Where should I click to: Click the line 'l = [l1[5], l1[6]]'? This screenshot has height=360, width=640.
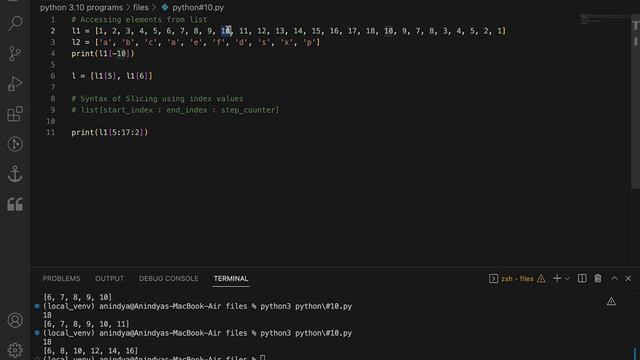pyautogui.click(x=112, y=76)
